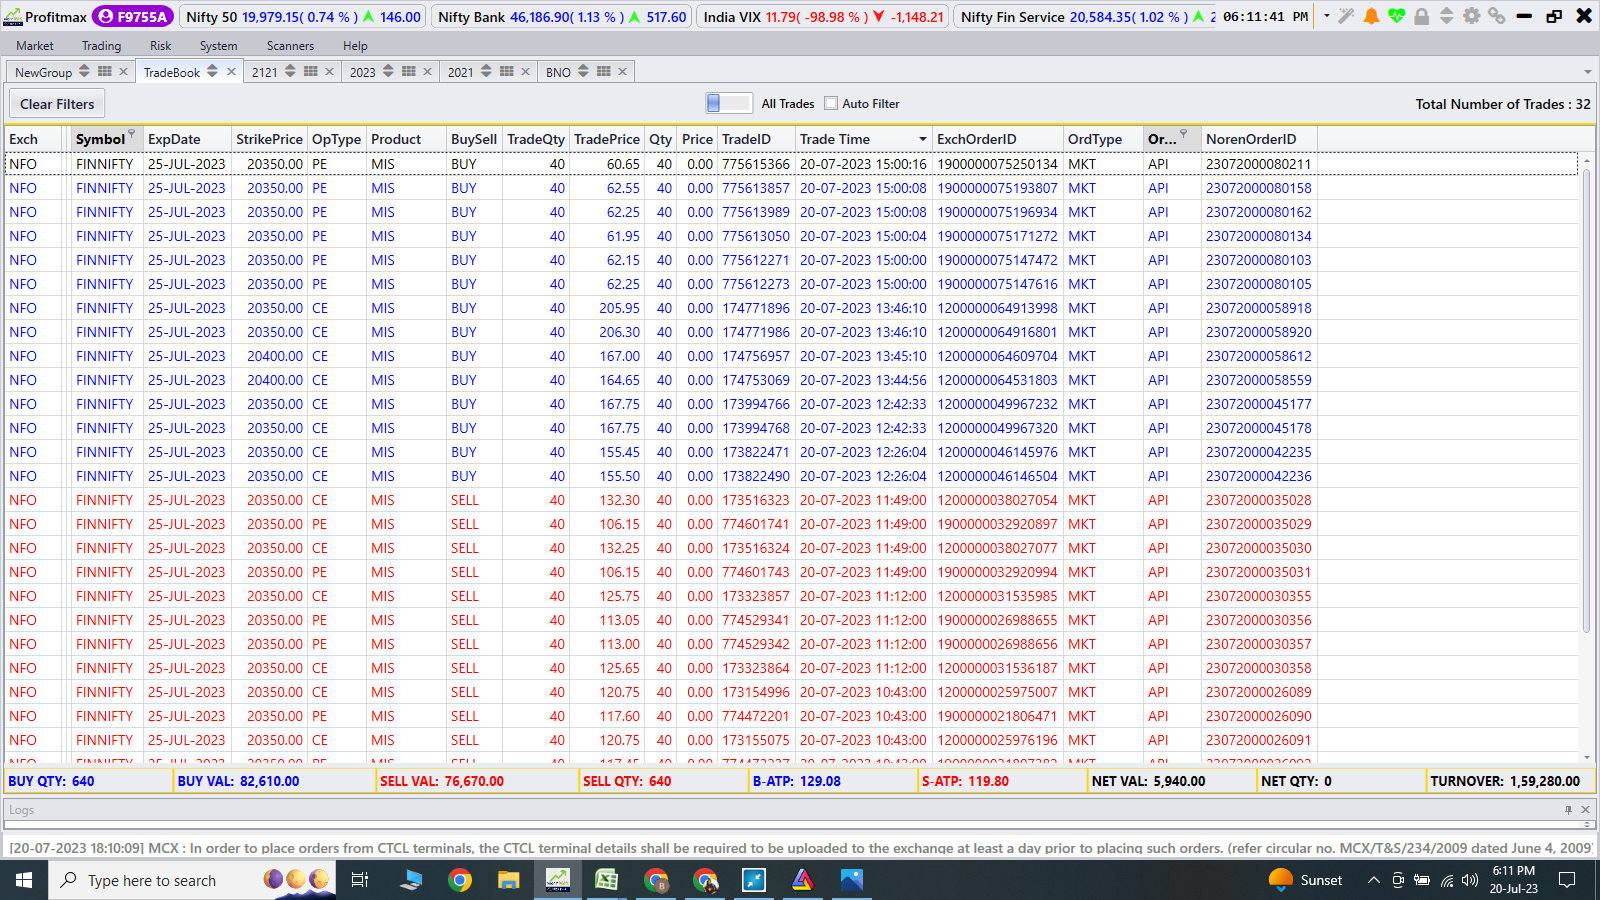This screenshot has height=900, width=1600.
Task: Open the small dropdown arrow next to the clock
Action: point(1326,16)
